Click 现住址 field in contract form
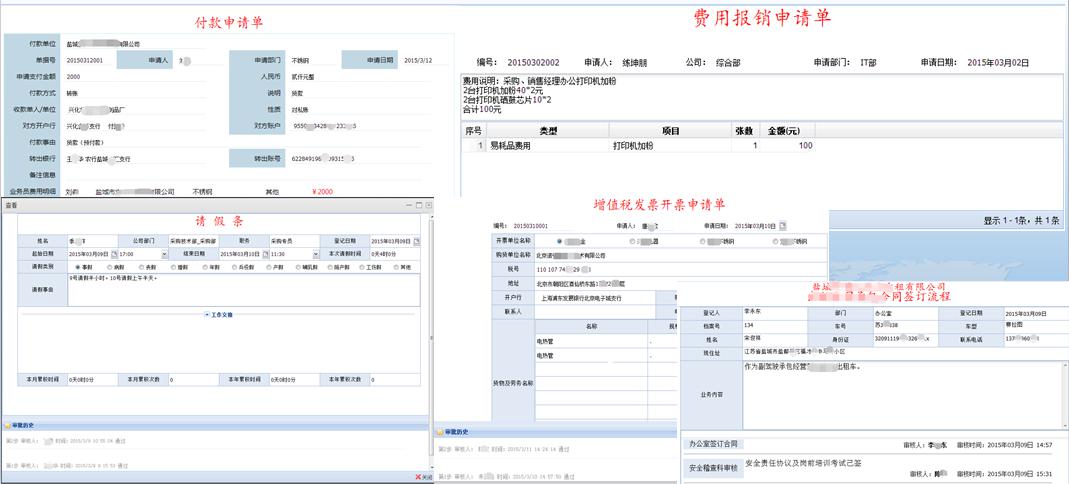 tap(903, 352)
